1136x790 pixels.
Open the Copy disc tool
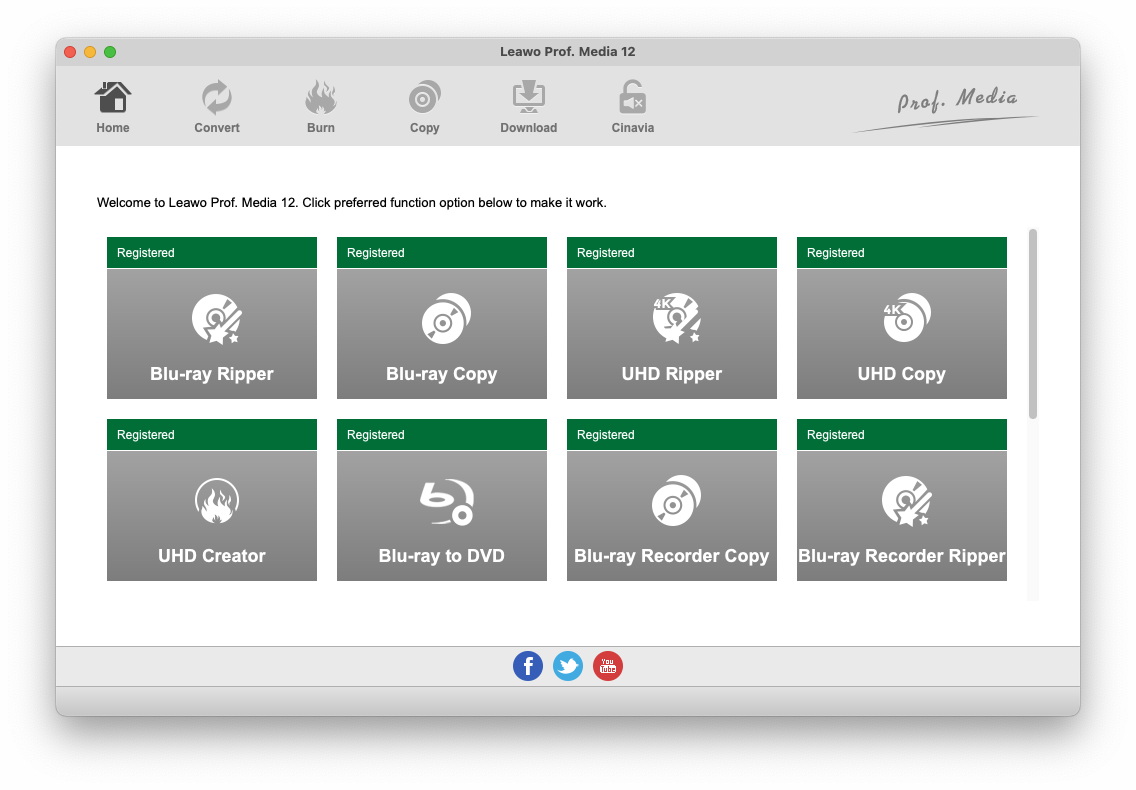coord(425,106)
